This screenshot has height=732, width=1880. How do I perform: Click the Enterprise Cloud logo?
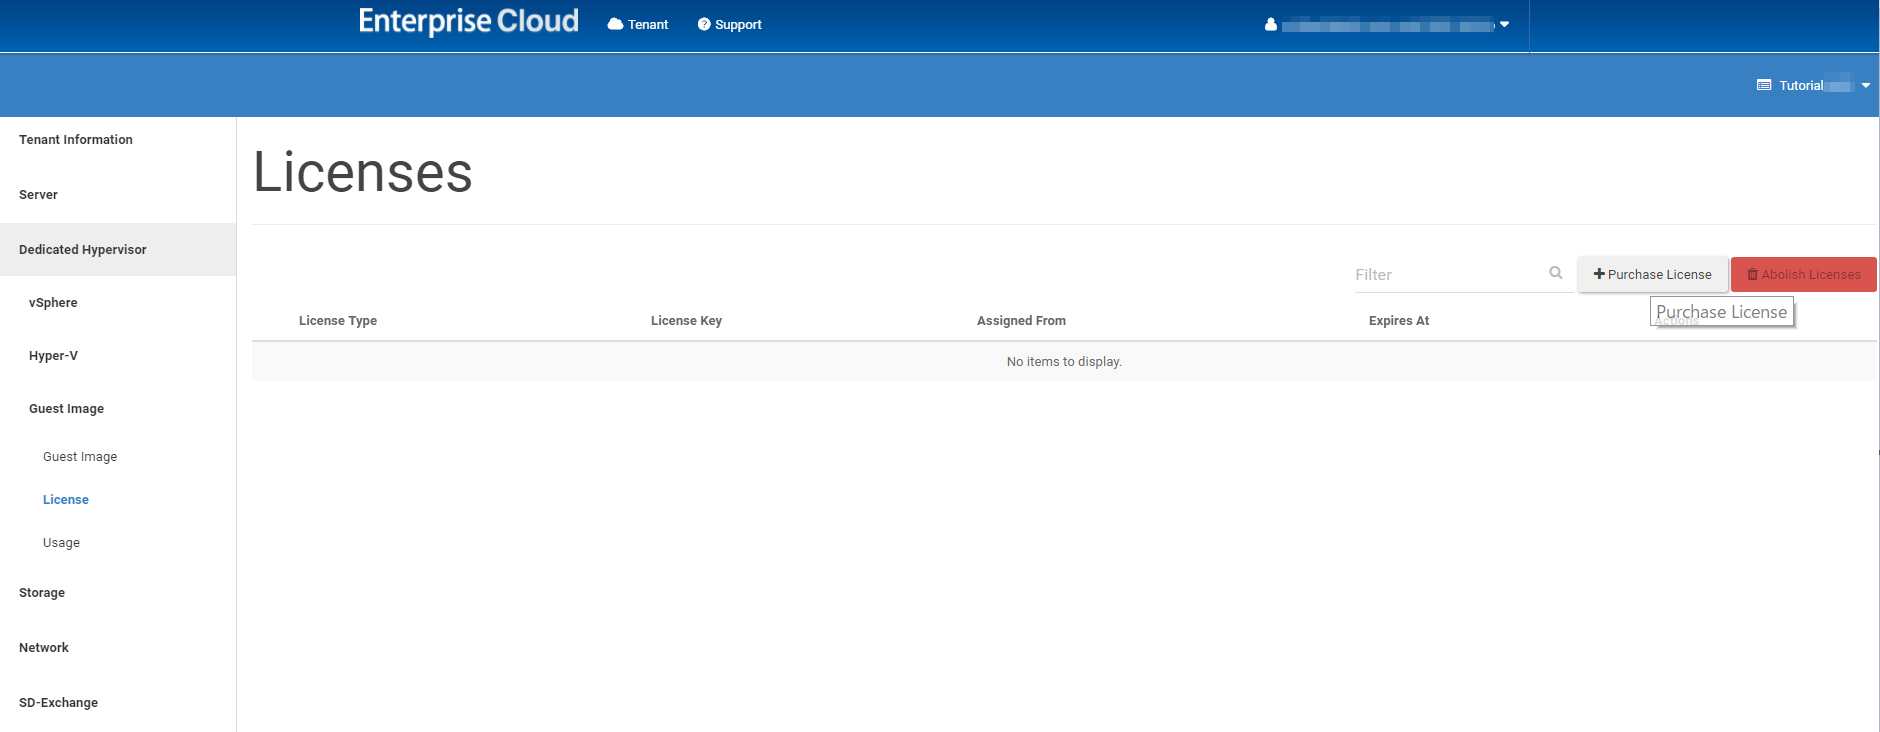[468, 22]
